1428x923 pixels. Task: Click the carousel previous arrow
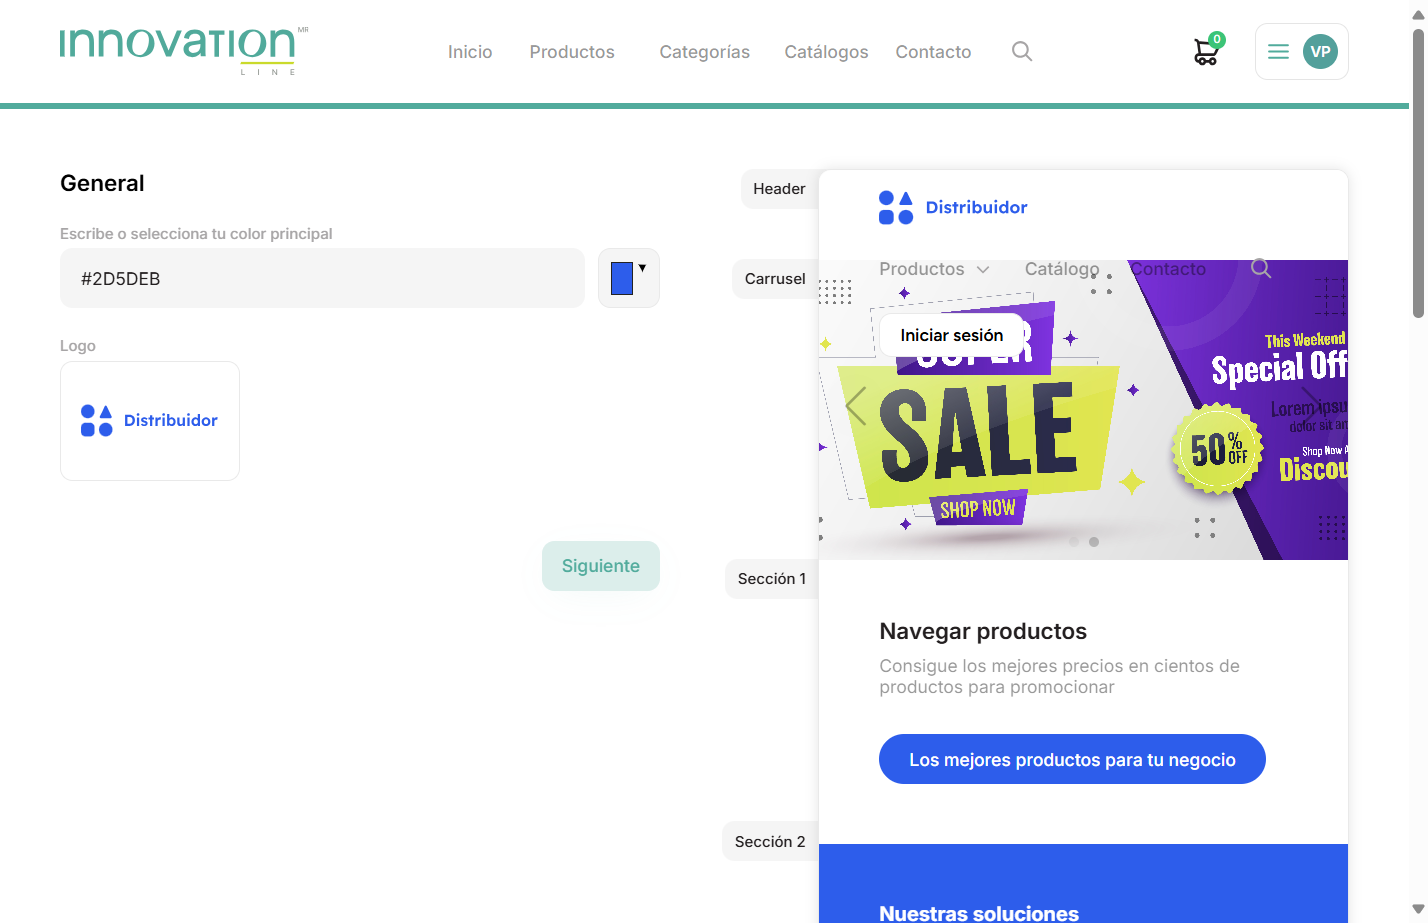tap(856, 406)
